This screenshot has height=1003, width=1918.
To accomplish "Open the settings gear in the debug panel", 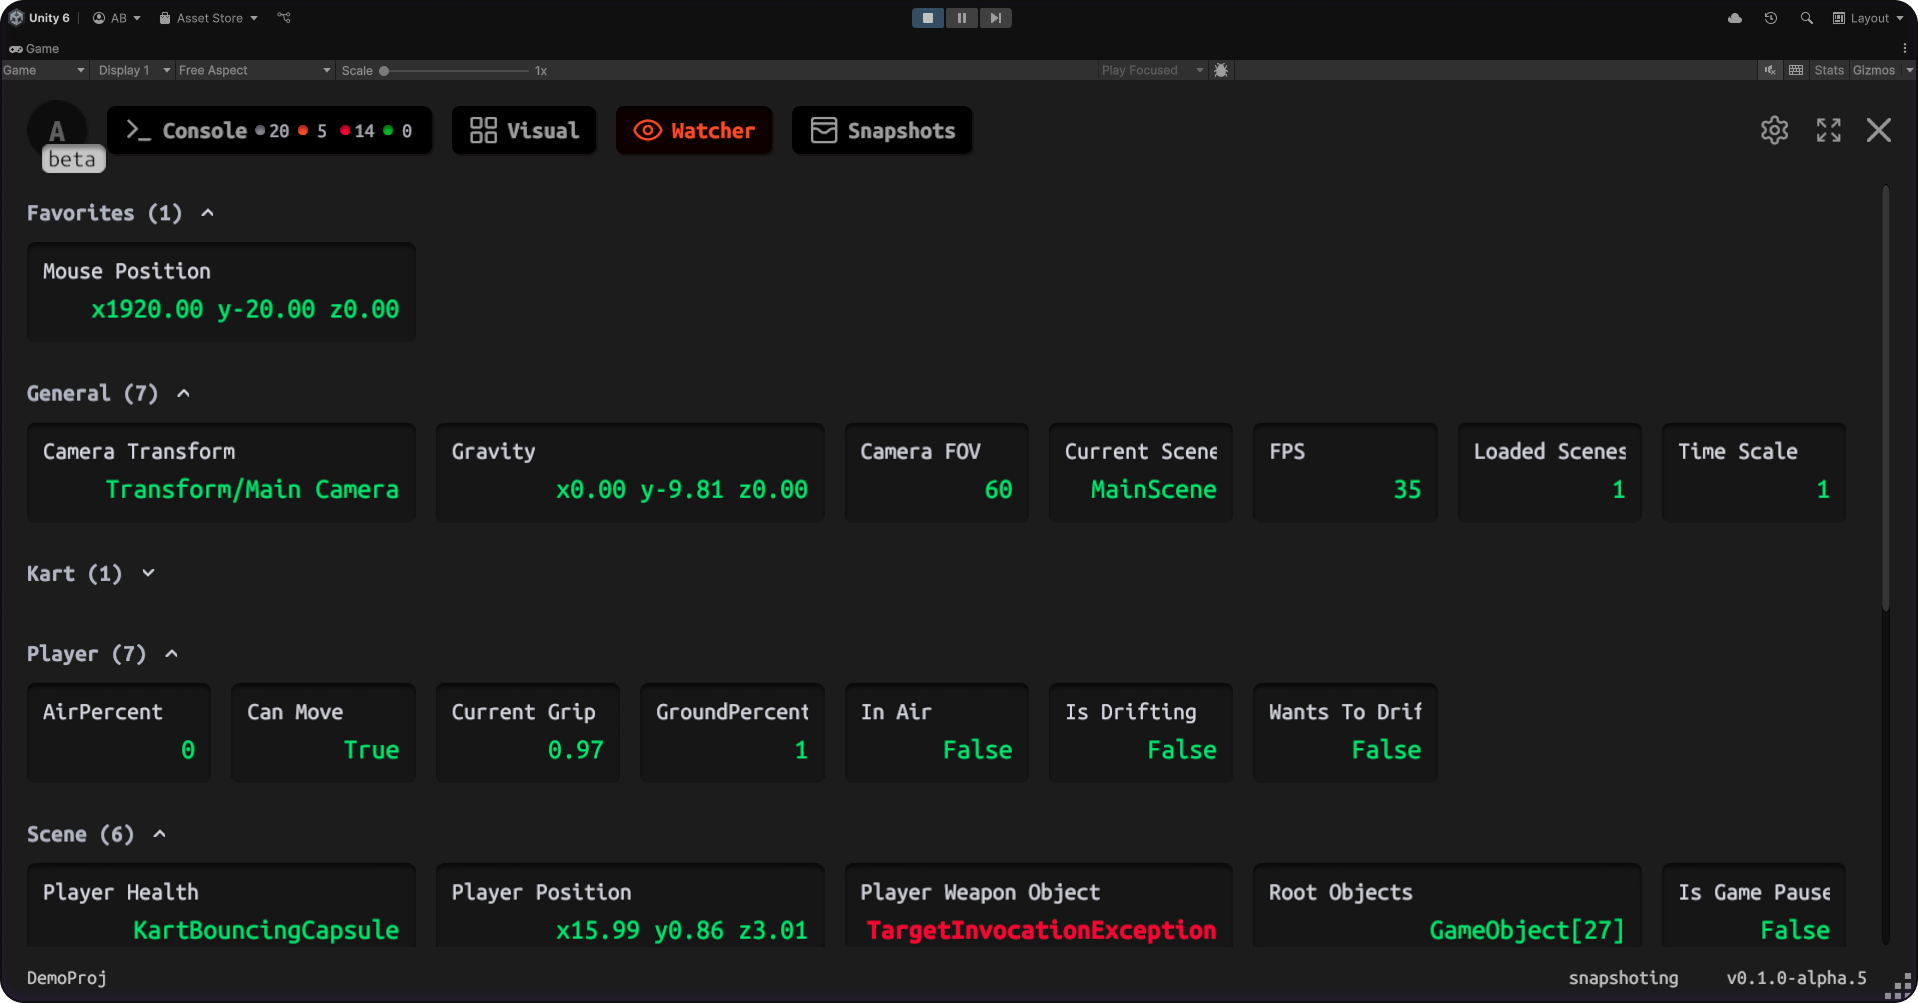I will 1774,130.
